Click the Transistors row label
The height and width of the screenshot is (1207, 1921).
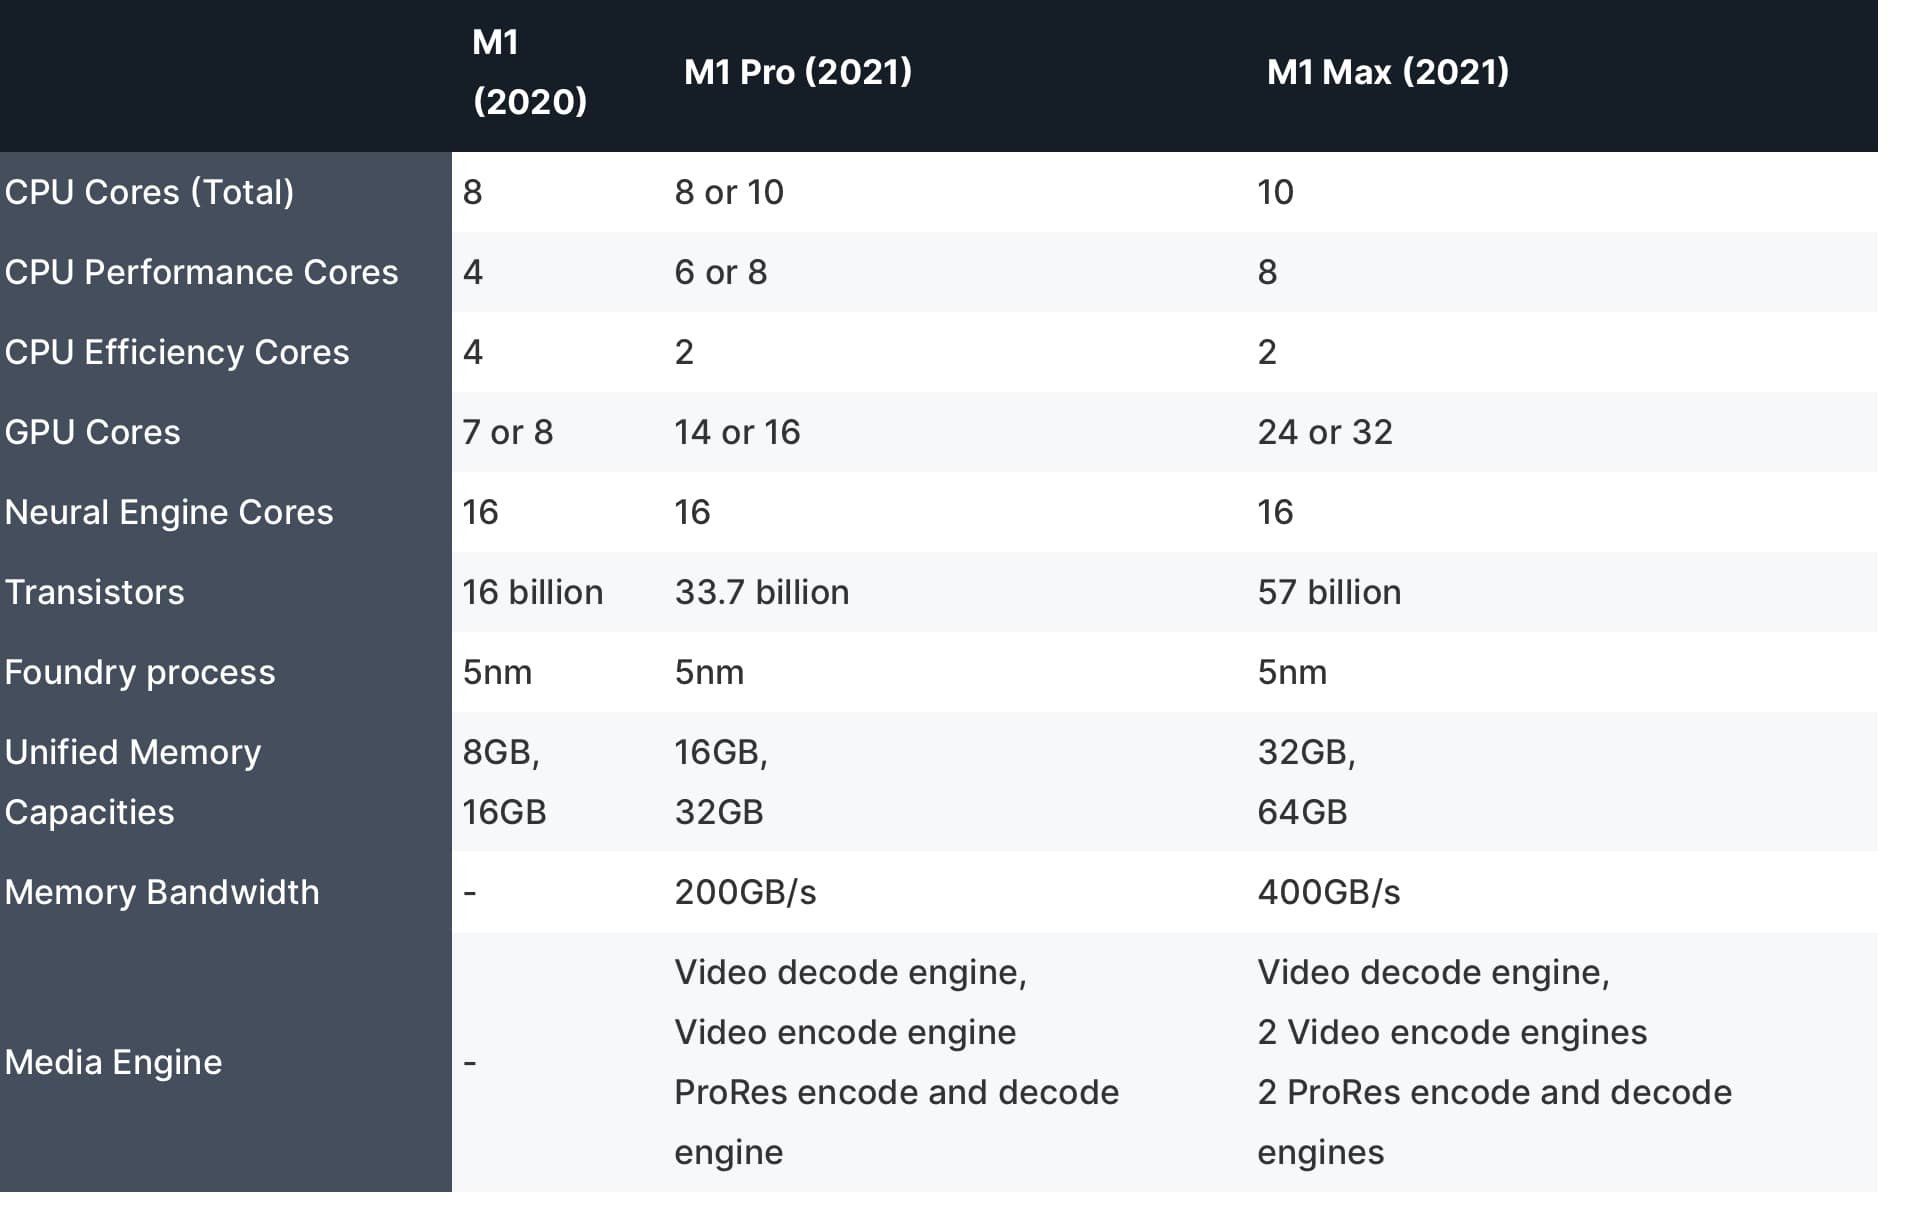pos(94,592)
